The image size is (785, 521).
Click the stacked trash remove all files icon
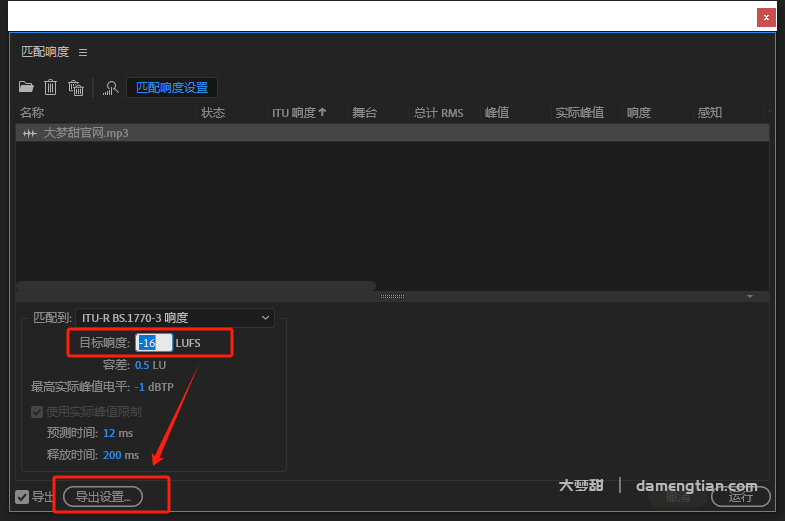coord(75,88)
